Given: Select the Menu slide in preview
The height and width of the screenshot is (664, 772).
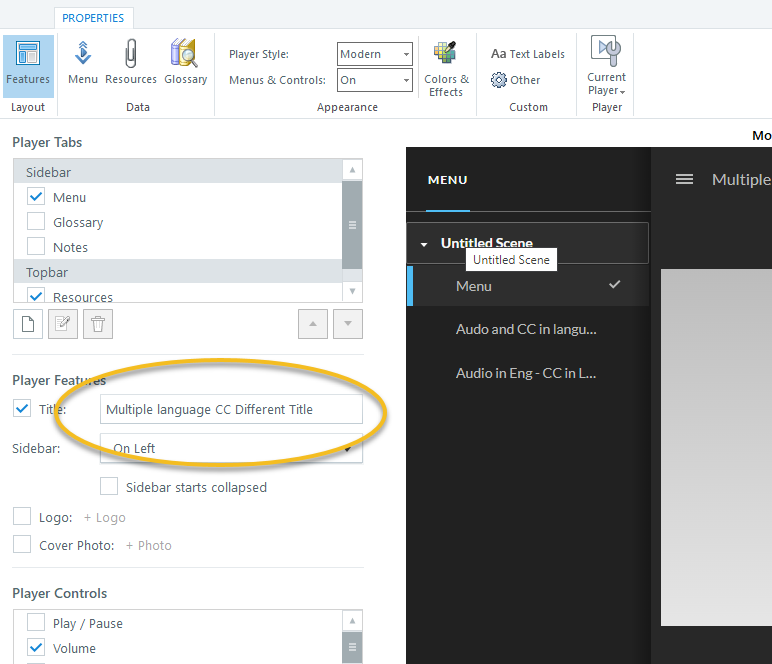Looking at the screenshot, I should point(528,286).
